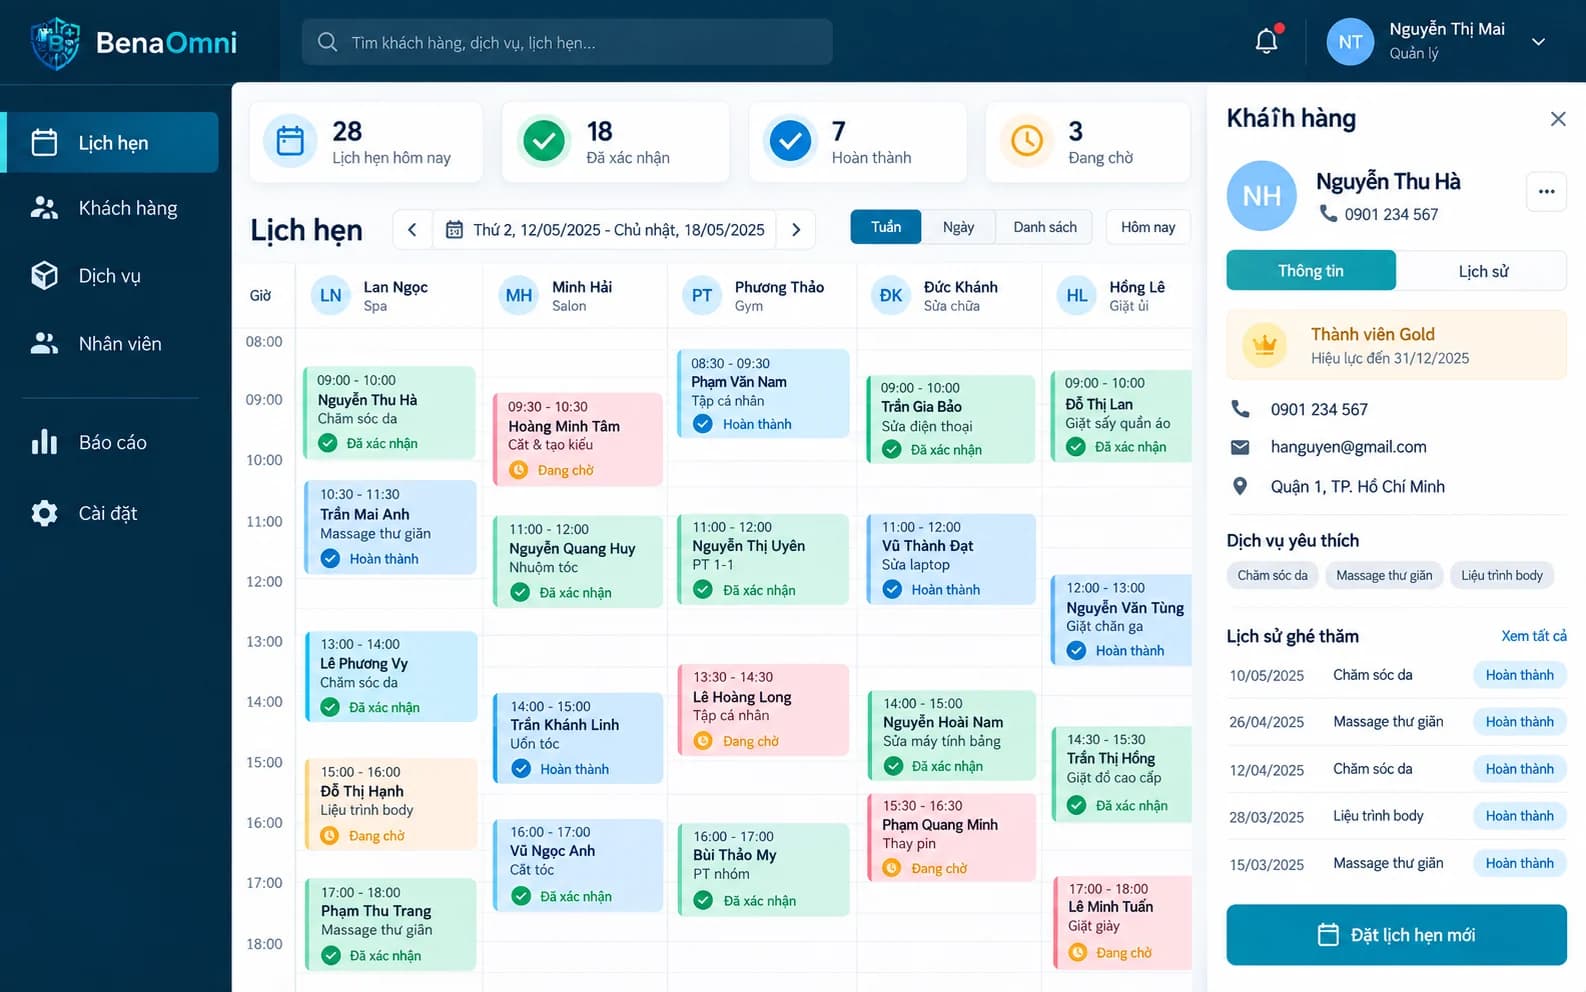Open the 18 Đã xác nhận stat card
This screenshot has width=1586, height=992.
click(615, 142)
